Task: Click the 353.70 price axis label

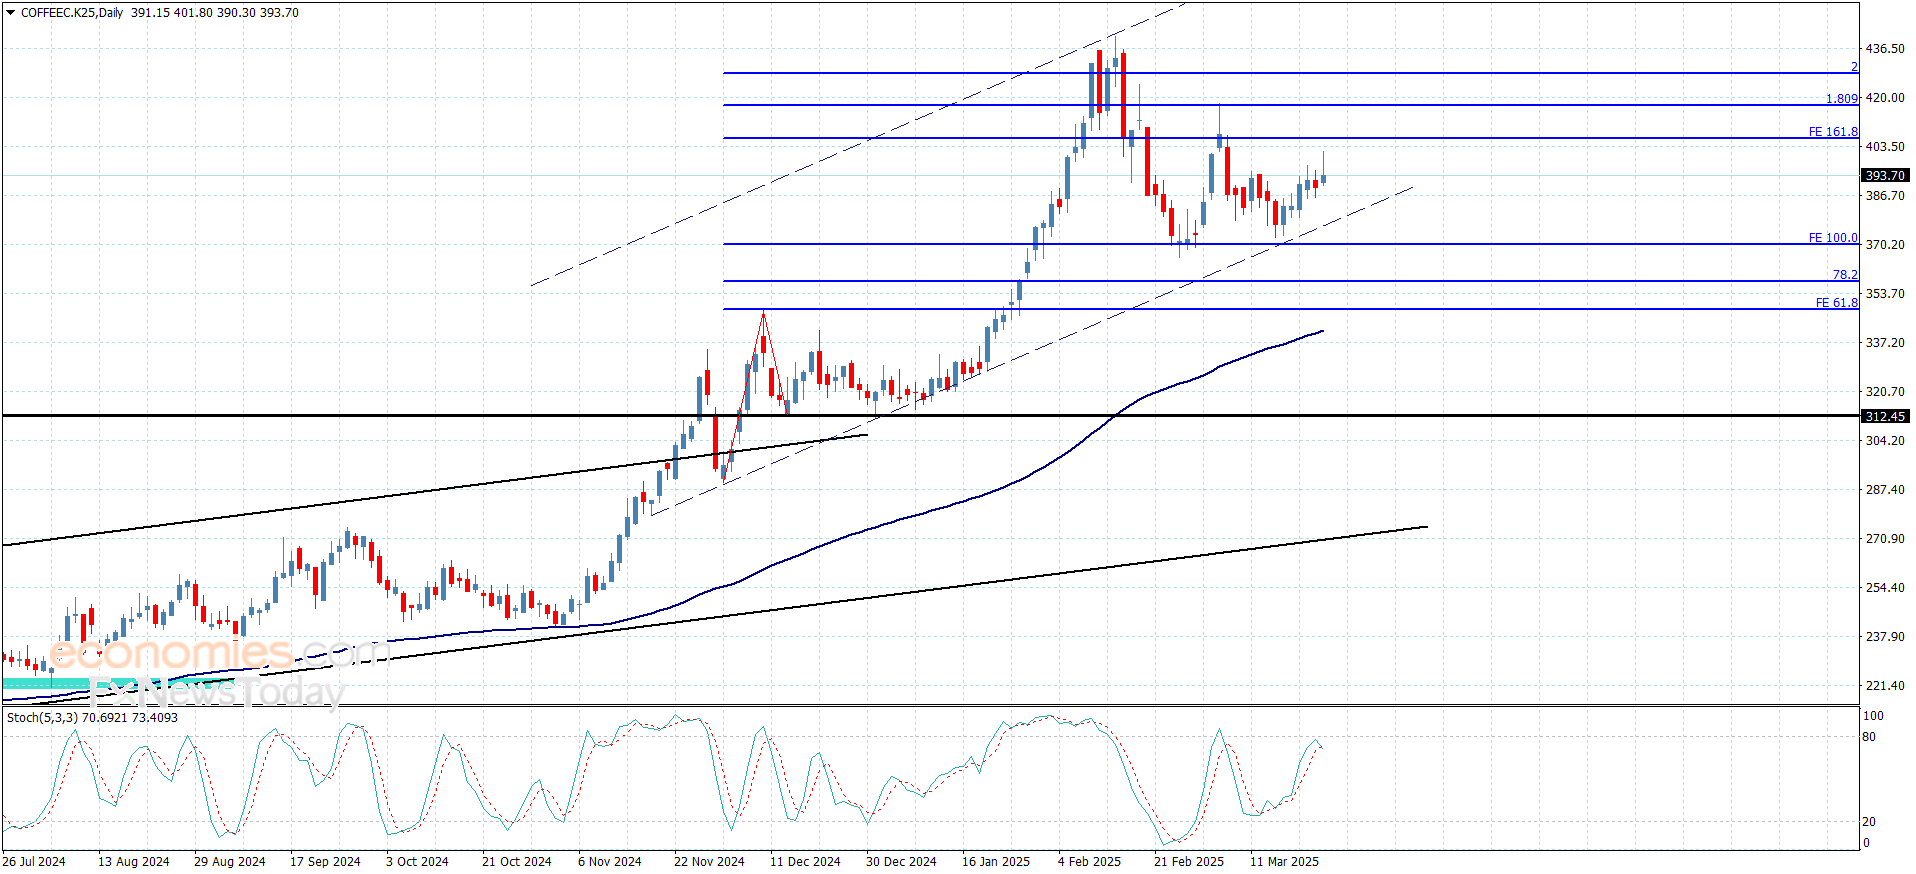Action: click(1885, 294)
